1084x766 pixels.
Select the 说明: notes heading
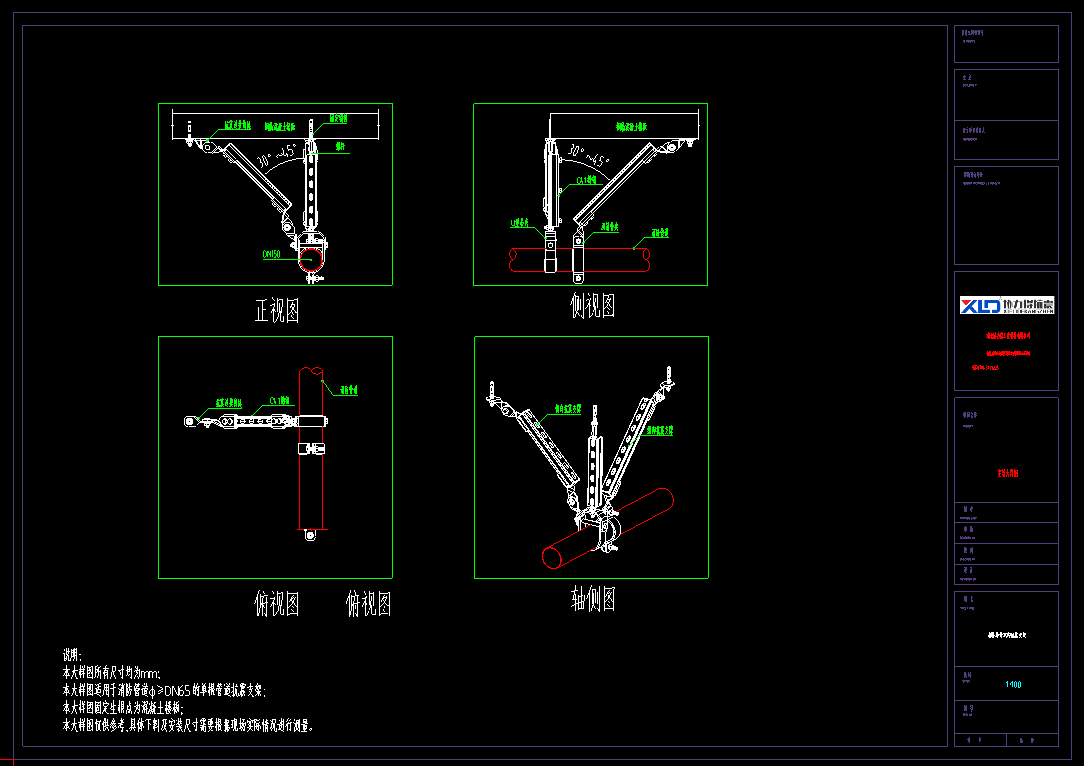(73, 655)
